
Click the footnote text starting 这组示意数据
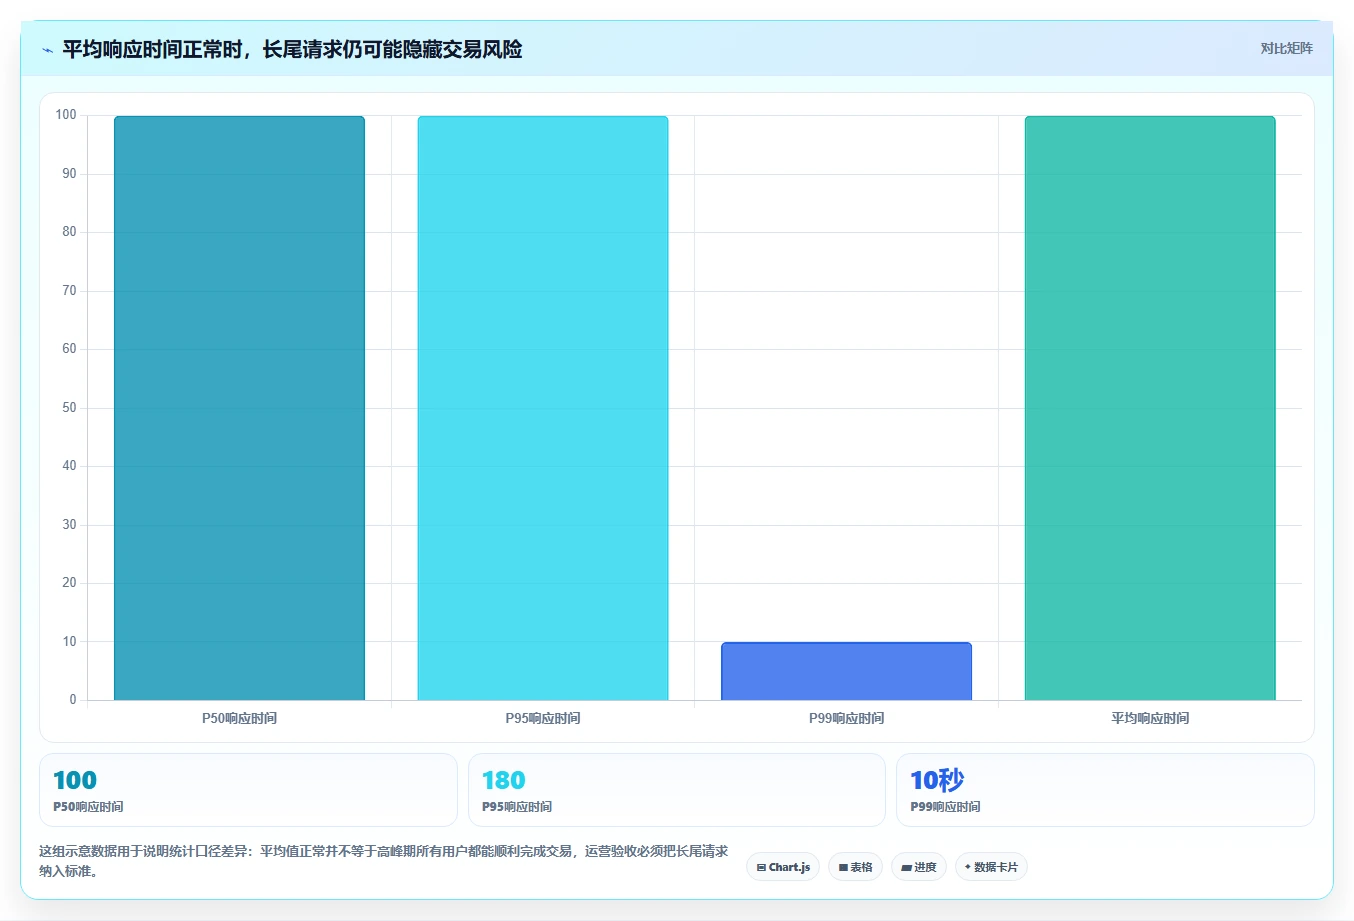pos(384,861)
